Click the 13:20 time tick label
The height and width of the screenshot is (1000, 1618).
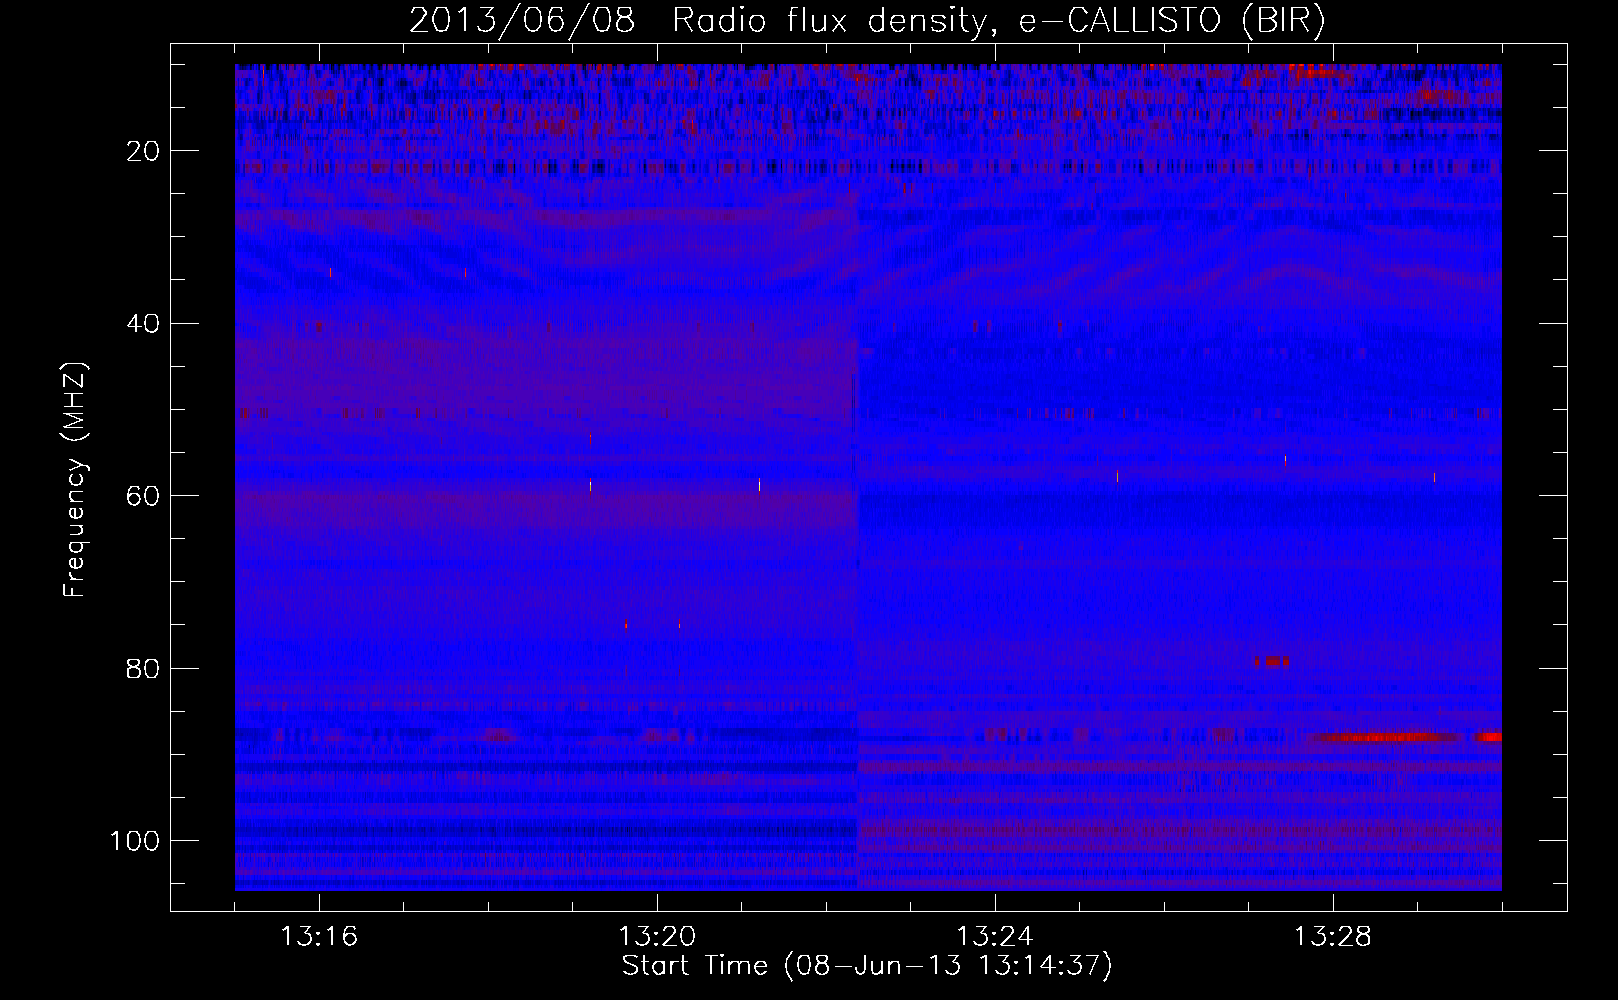pos(657,937)
